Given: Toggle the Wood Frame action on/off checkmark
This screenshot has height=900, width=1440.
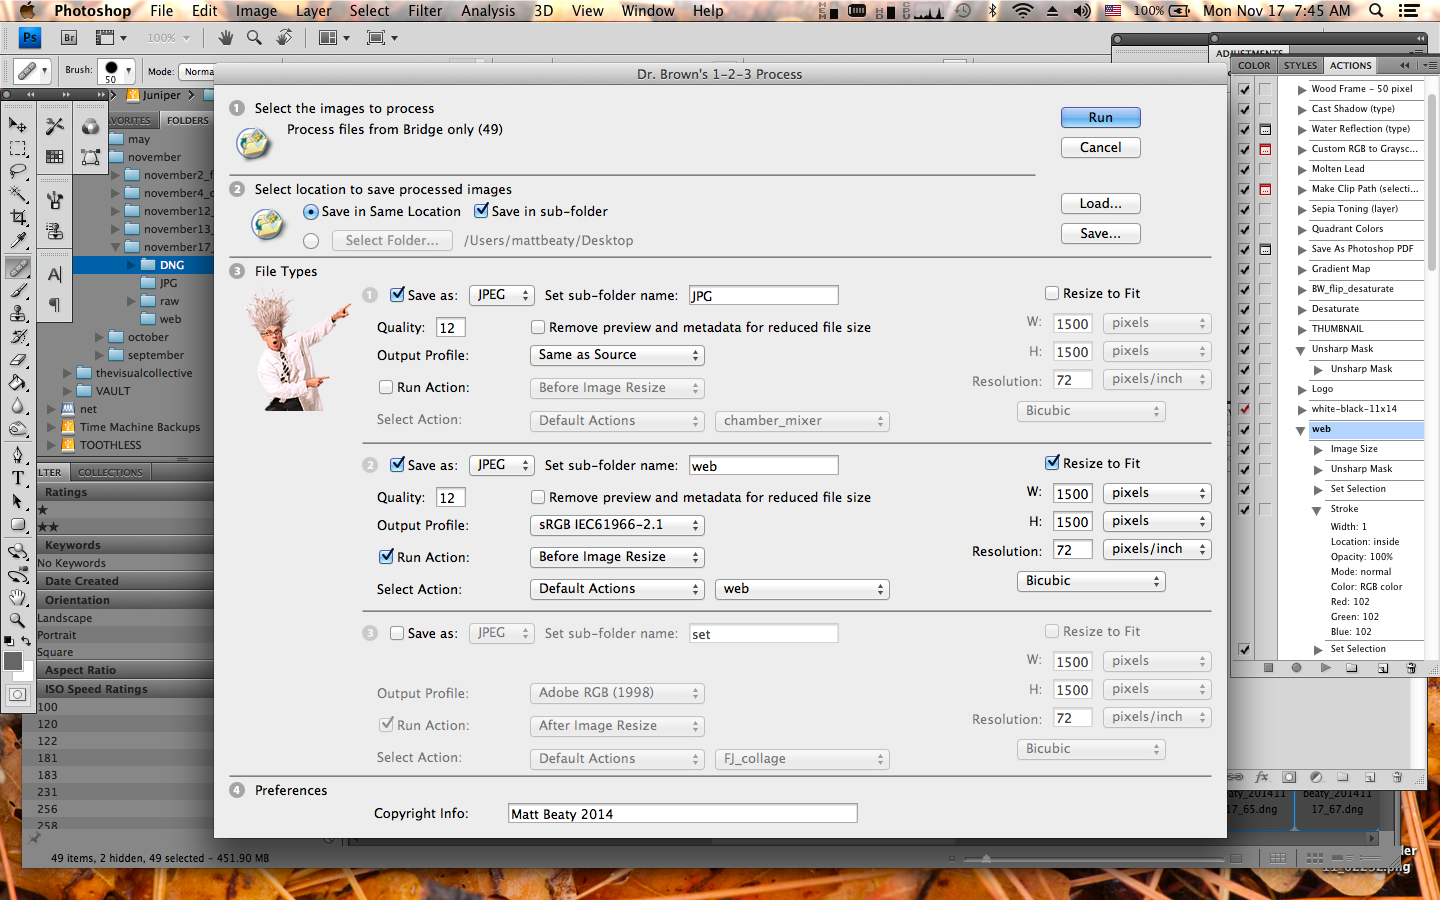Looking at the screenshot, I should coord(1245,89).
